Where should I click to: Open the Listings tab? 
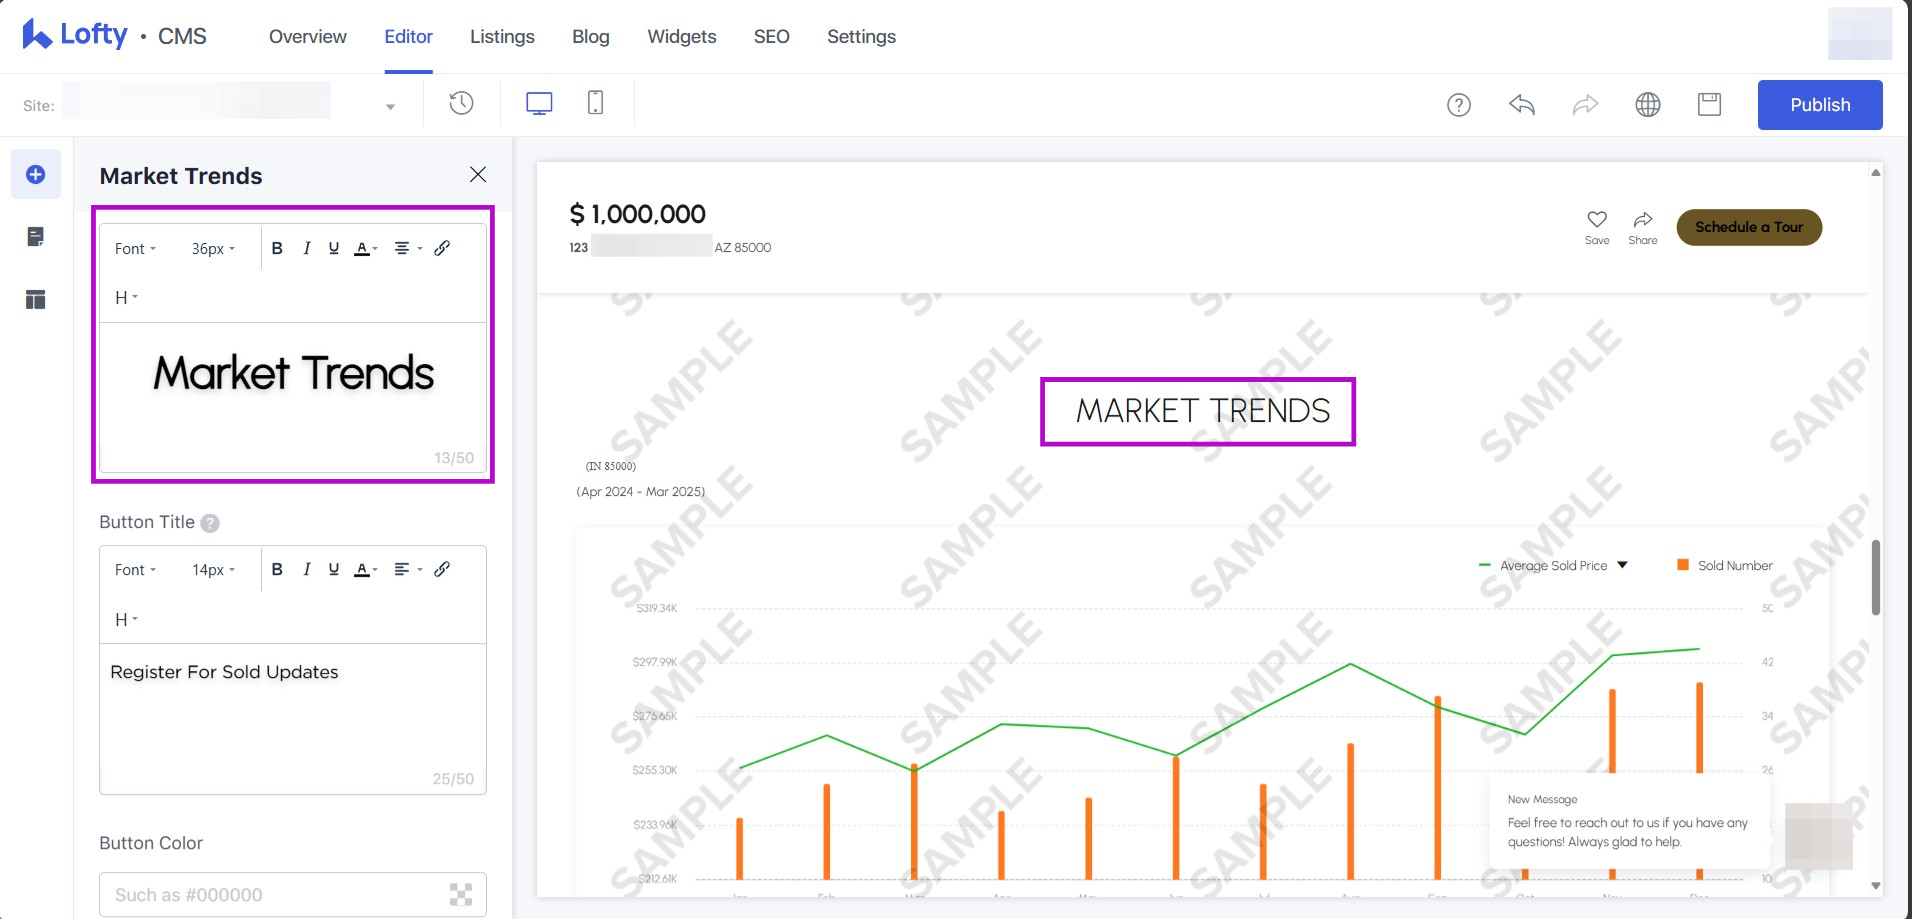[502, 37]
